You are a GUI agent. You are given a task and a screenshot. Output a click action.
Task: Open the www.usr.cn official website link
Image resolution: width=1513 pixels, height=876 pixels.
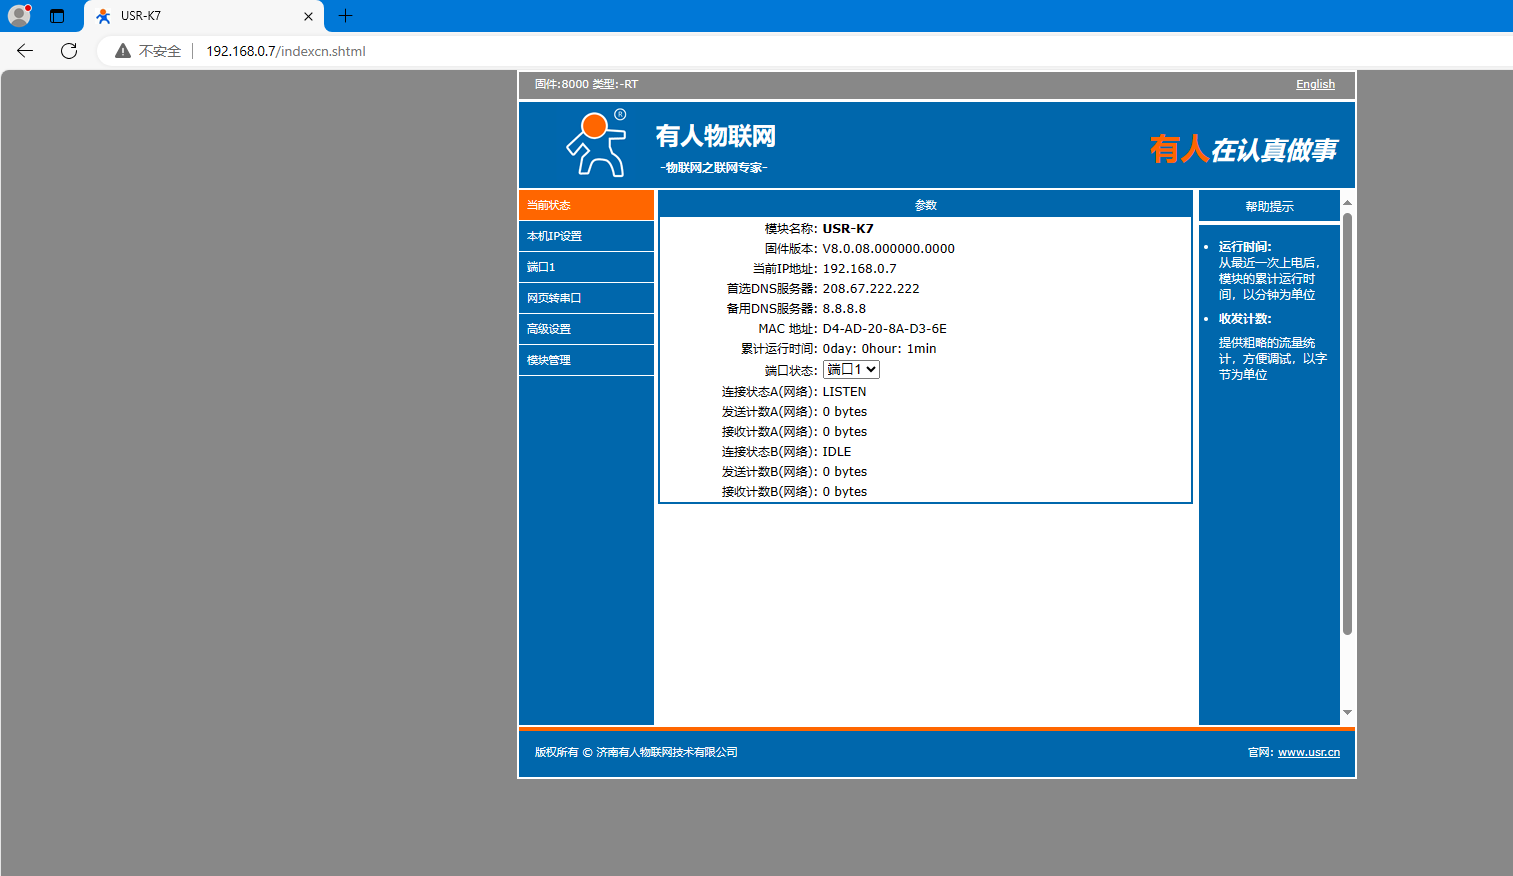[1308, 752]
